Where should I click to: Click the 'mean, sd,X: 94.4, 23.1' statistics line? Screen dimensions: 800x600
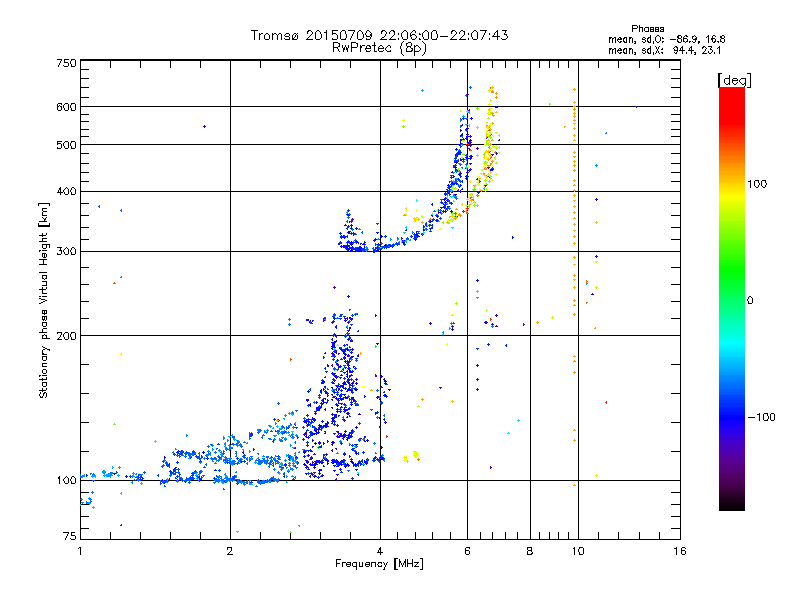(x=664, y=50)
